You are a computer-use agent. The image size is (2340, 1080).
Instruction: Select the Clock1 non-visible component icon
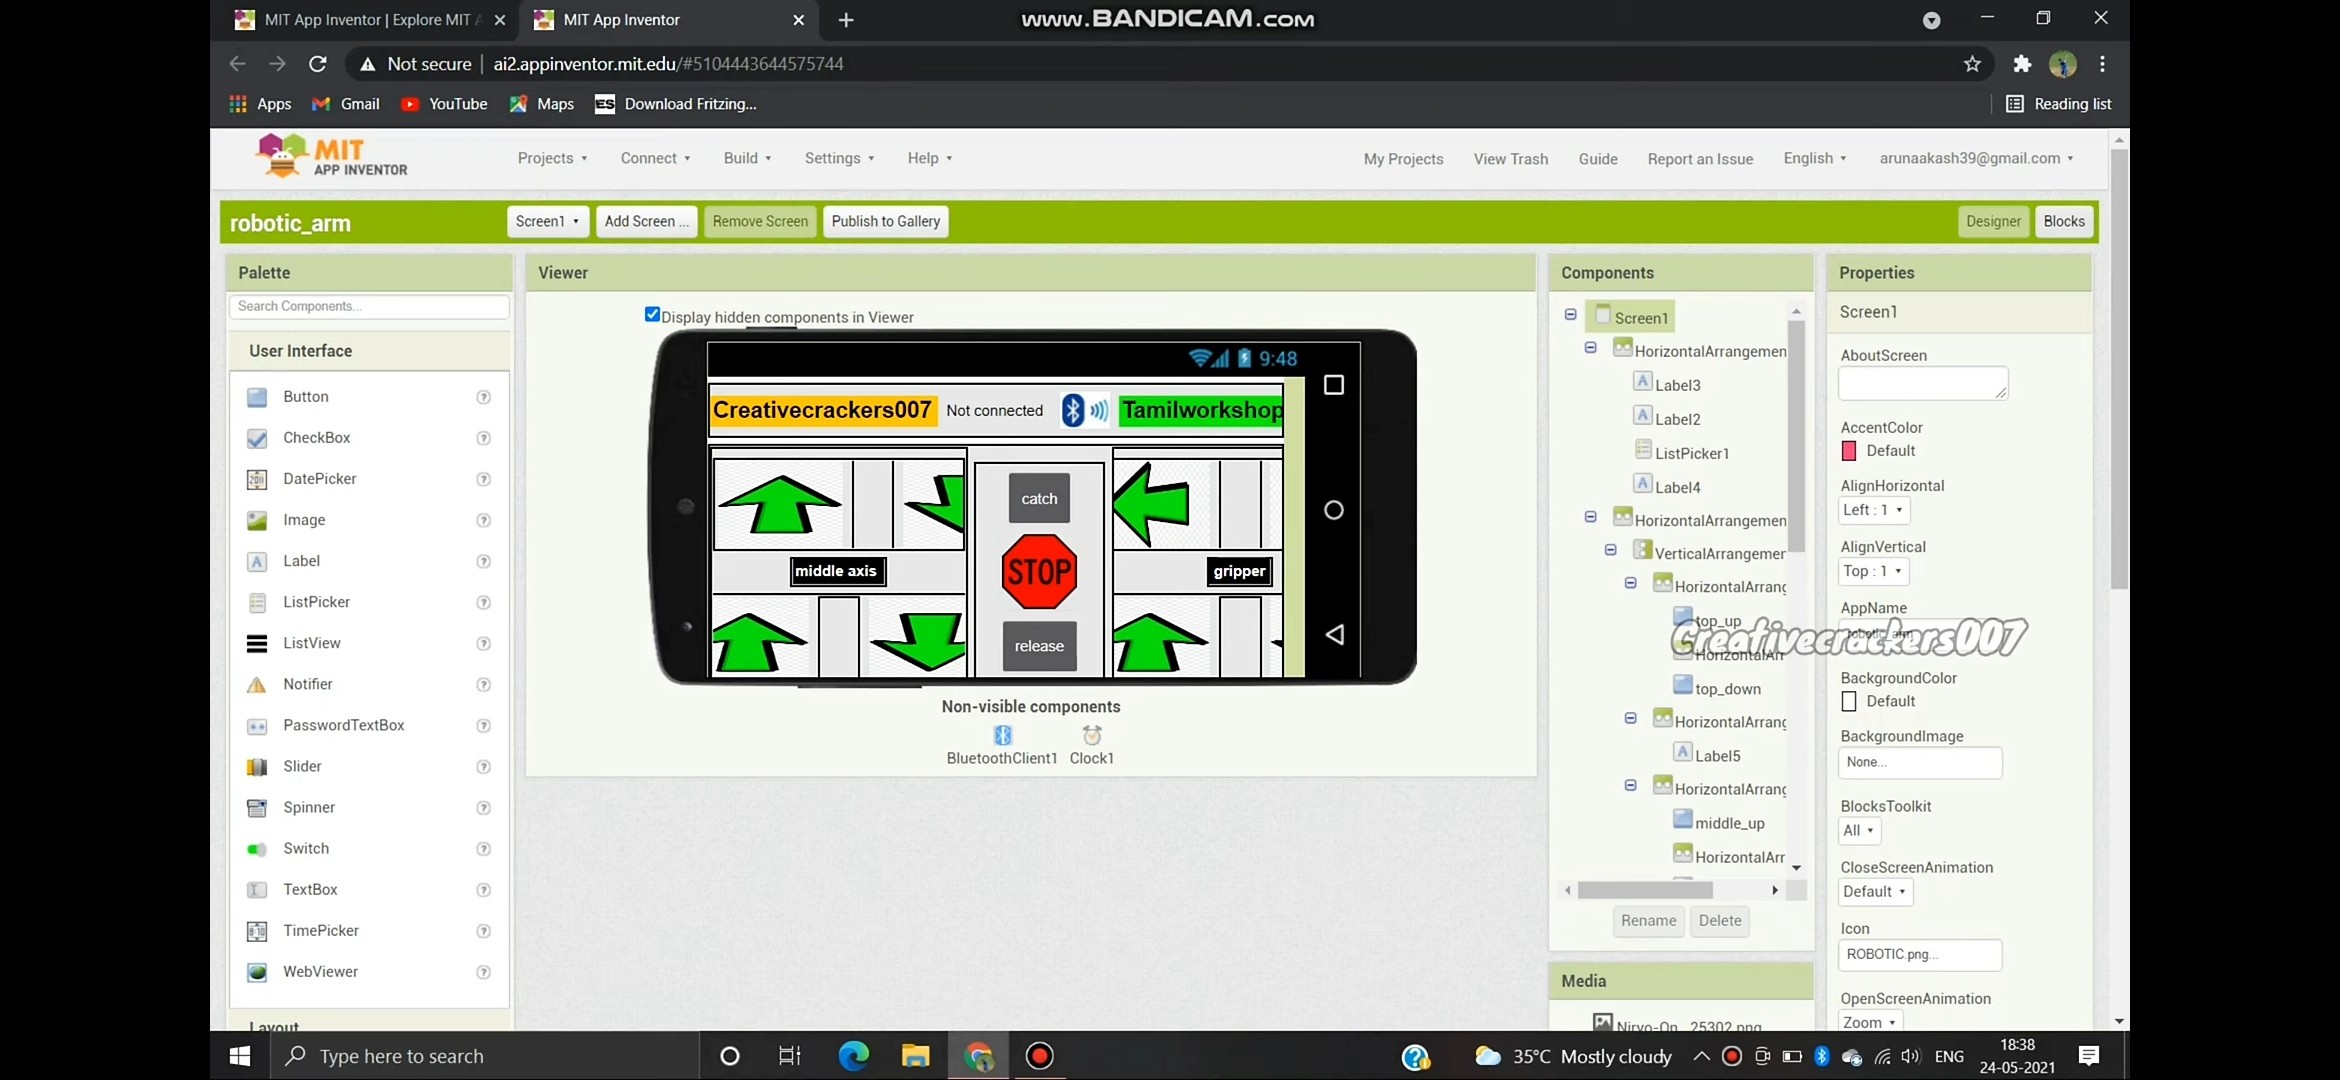click(1091, 736)
